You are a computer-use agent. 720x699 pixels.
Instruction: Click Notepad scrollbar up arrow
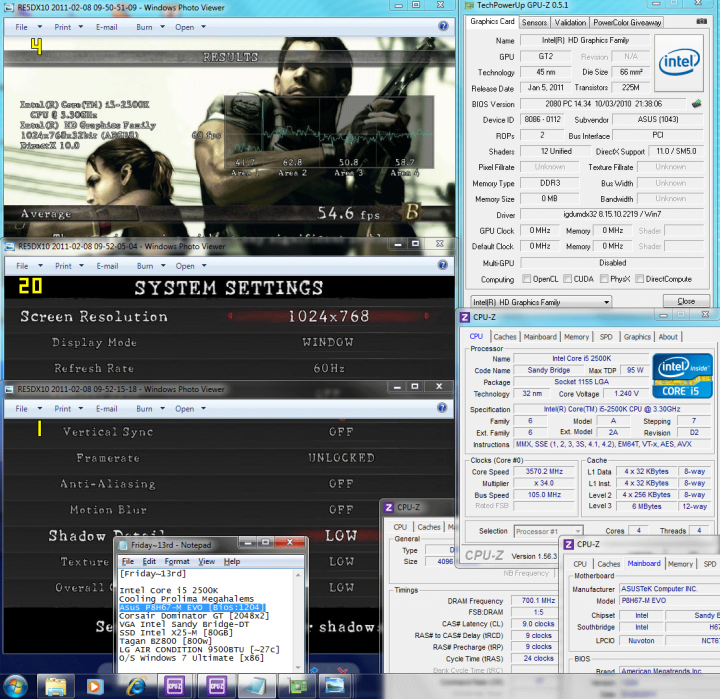coord(298,575)
